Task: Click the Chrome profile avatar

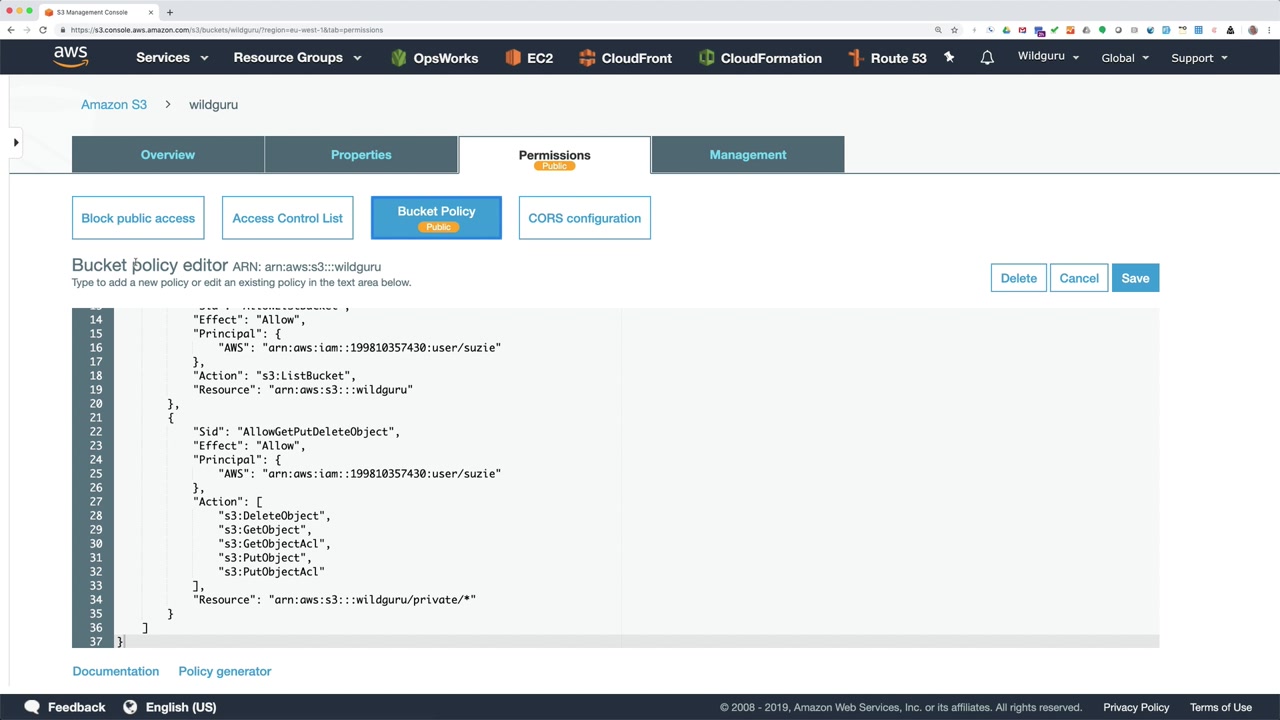Action: tap(1253, 30)
